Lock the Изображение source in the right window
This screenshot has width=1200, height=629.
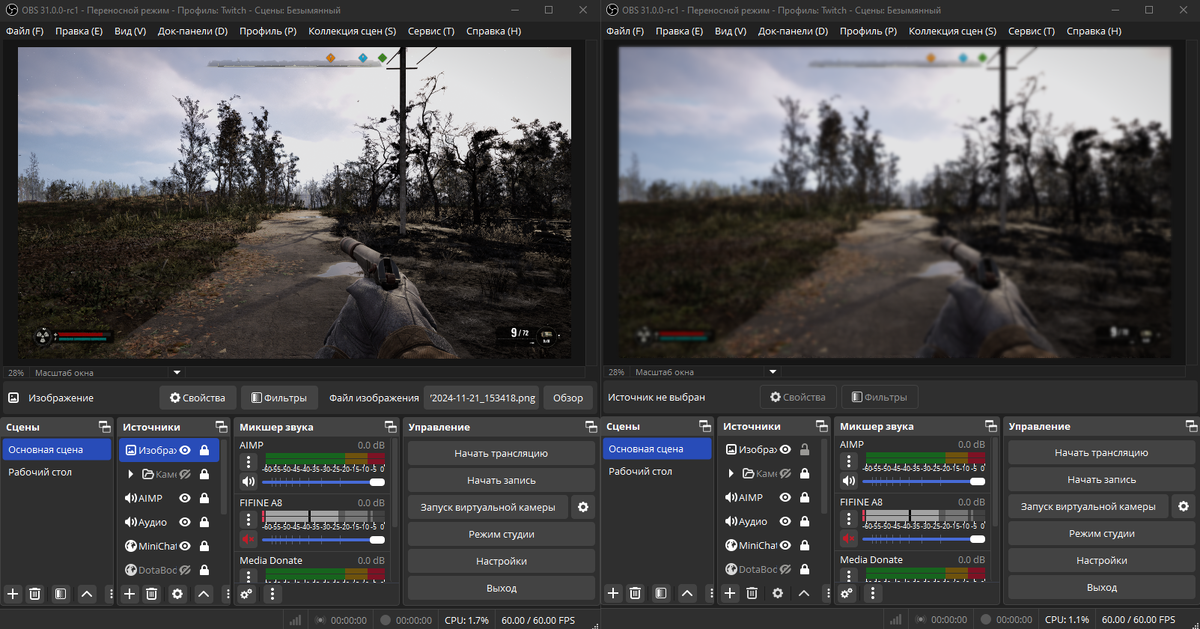804,450
